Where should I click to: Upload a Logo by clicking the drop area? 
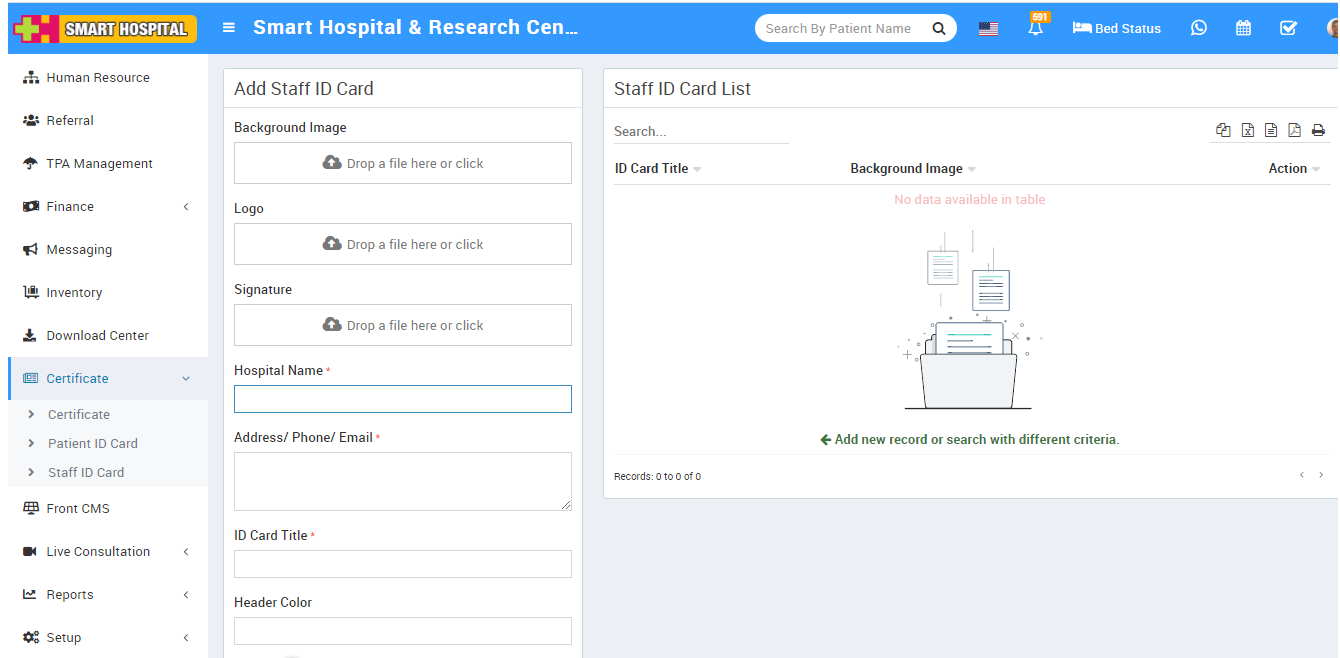pyautogui.click(x=402, y=244)
